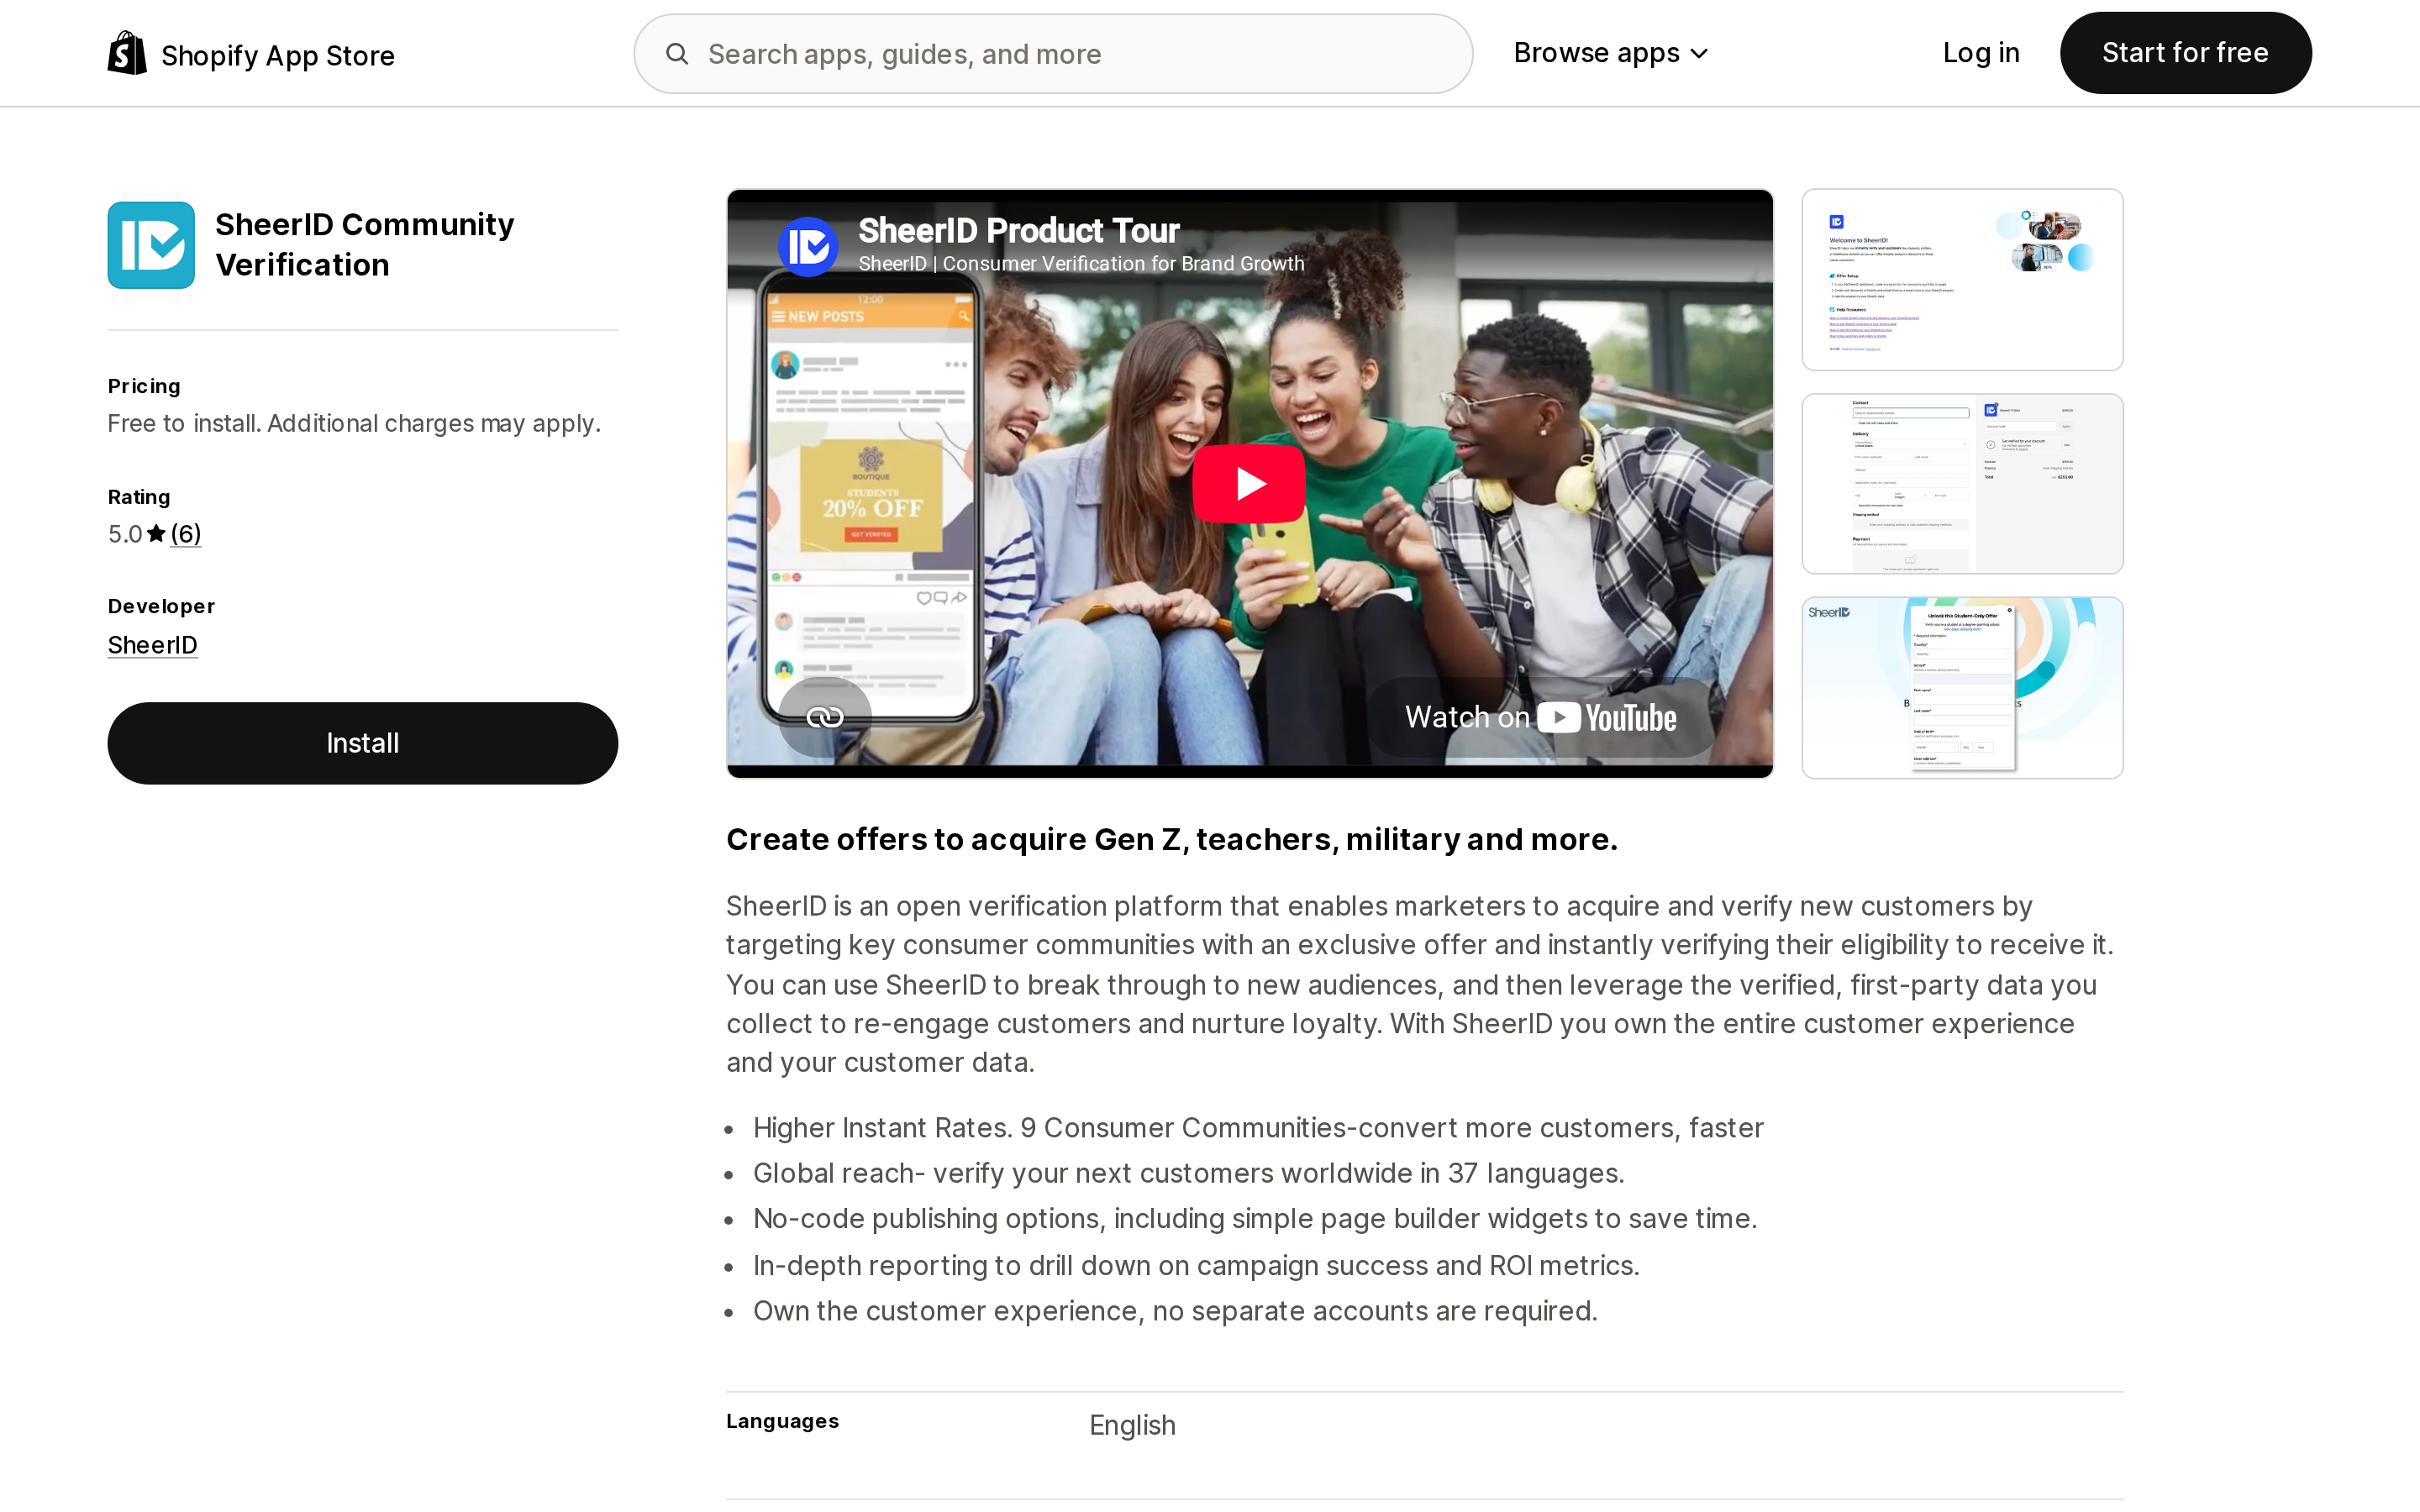This screenshot has height=1512, width=2420.
Task: Click the 'Higher Instant Rates' bullet
Action: click(1258, 1127)
